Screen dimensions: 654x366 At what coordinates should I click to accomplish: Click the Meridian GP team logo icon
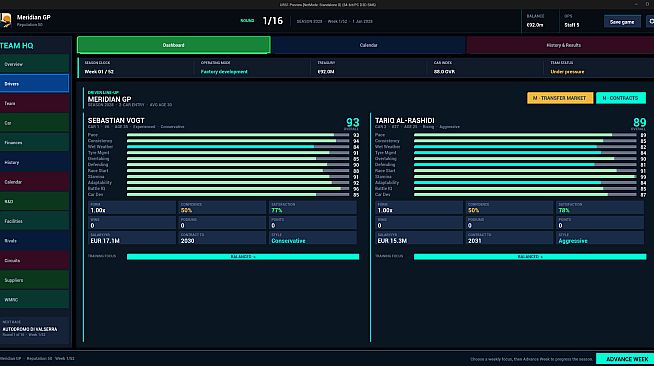(5, 20)
